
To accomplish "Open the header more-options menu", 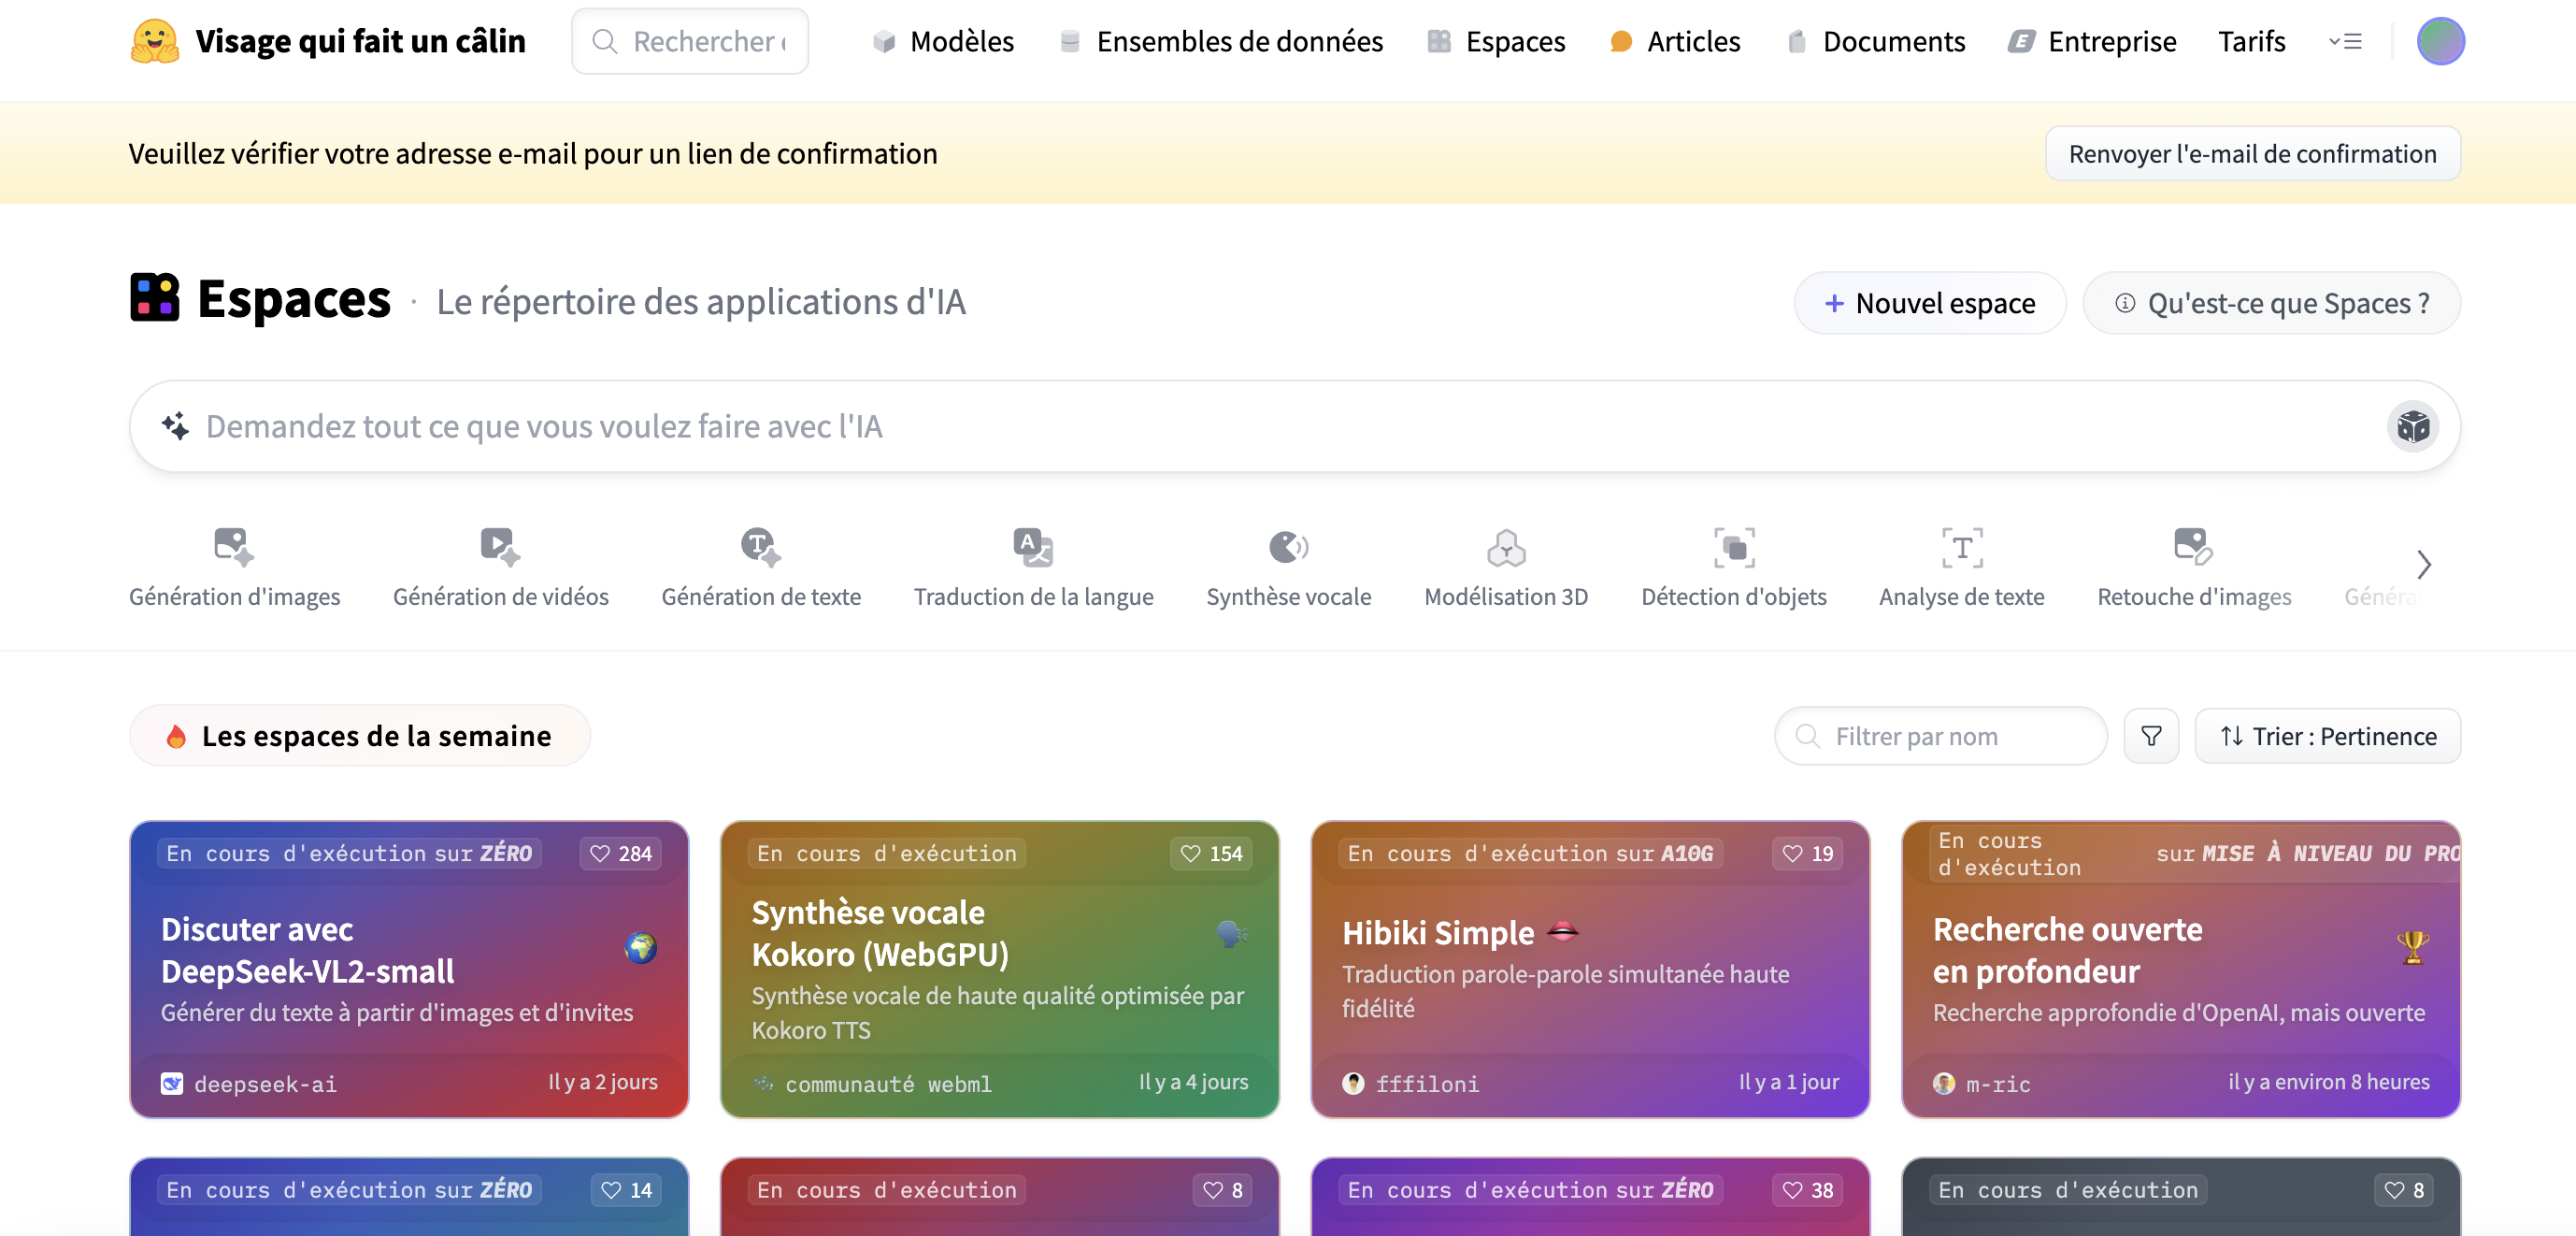I will coord(2345,41).
